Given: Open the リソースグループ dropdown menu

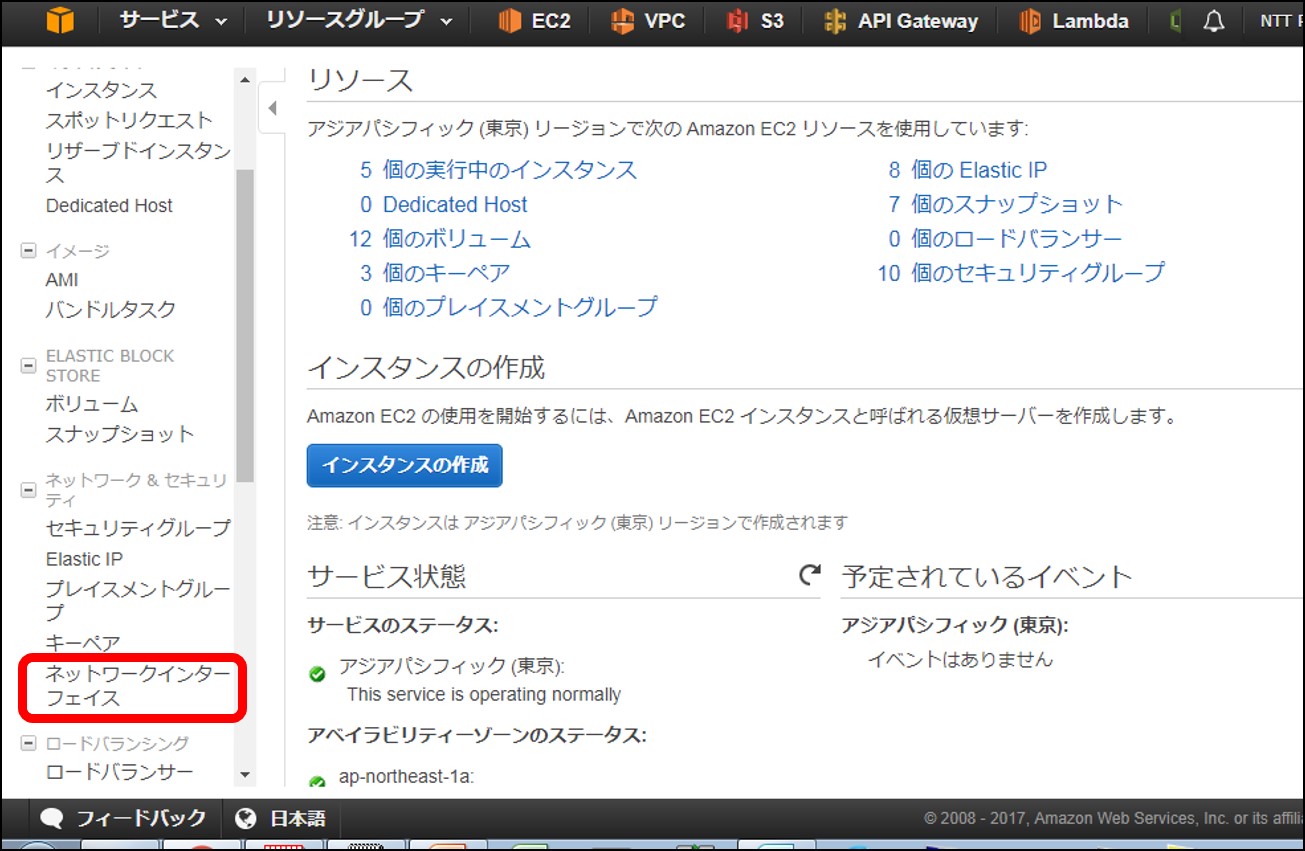Looking at the screenshot, I should (359, 20).
